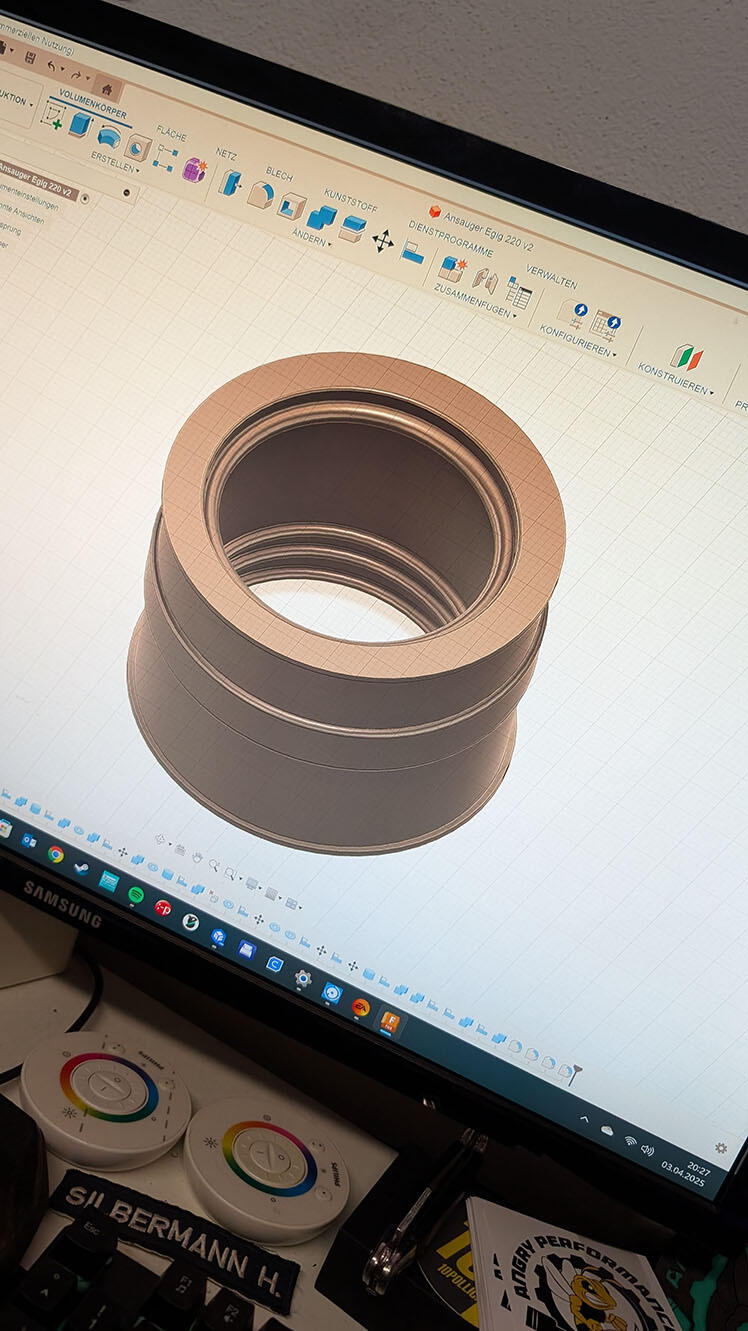Select the Fillet tool in ÄNDERN group

pos(260,194)
